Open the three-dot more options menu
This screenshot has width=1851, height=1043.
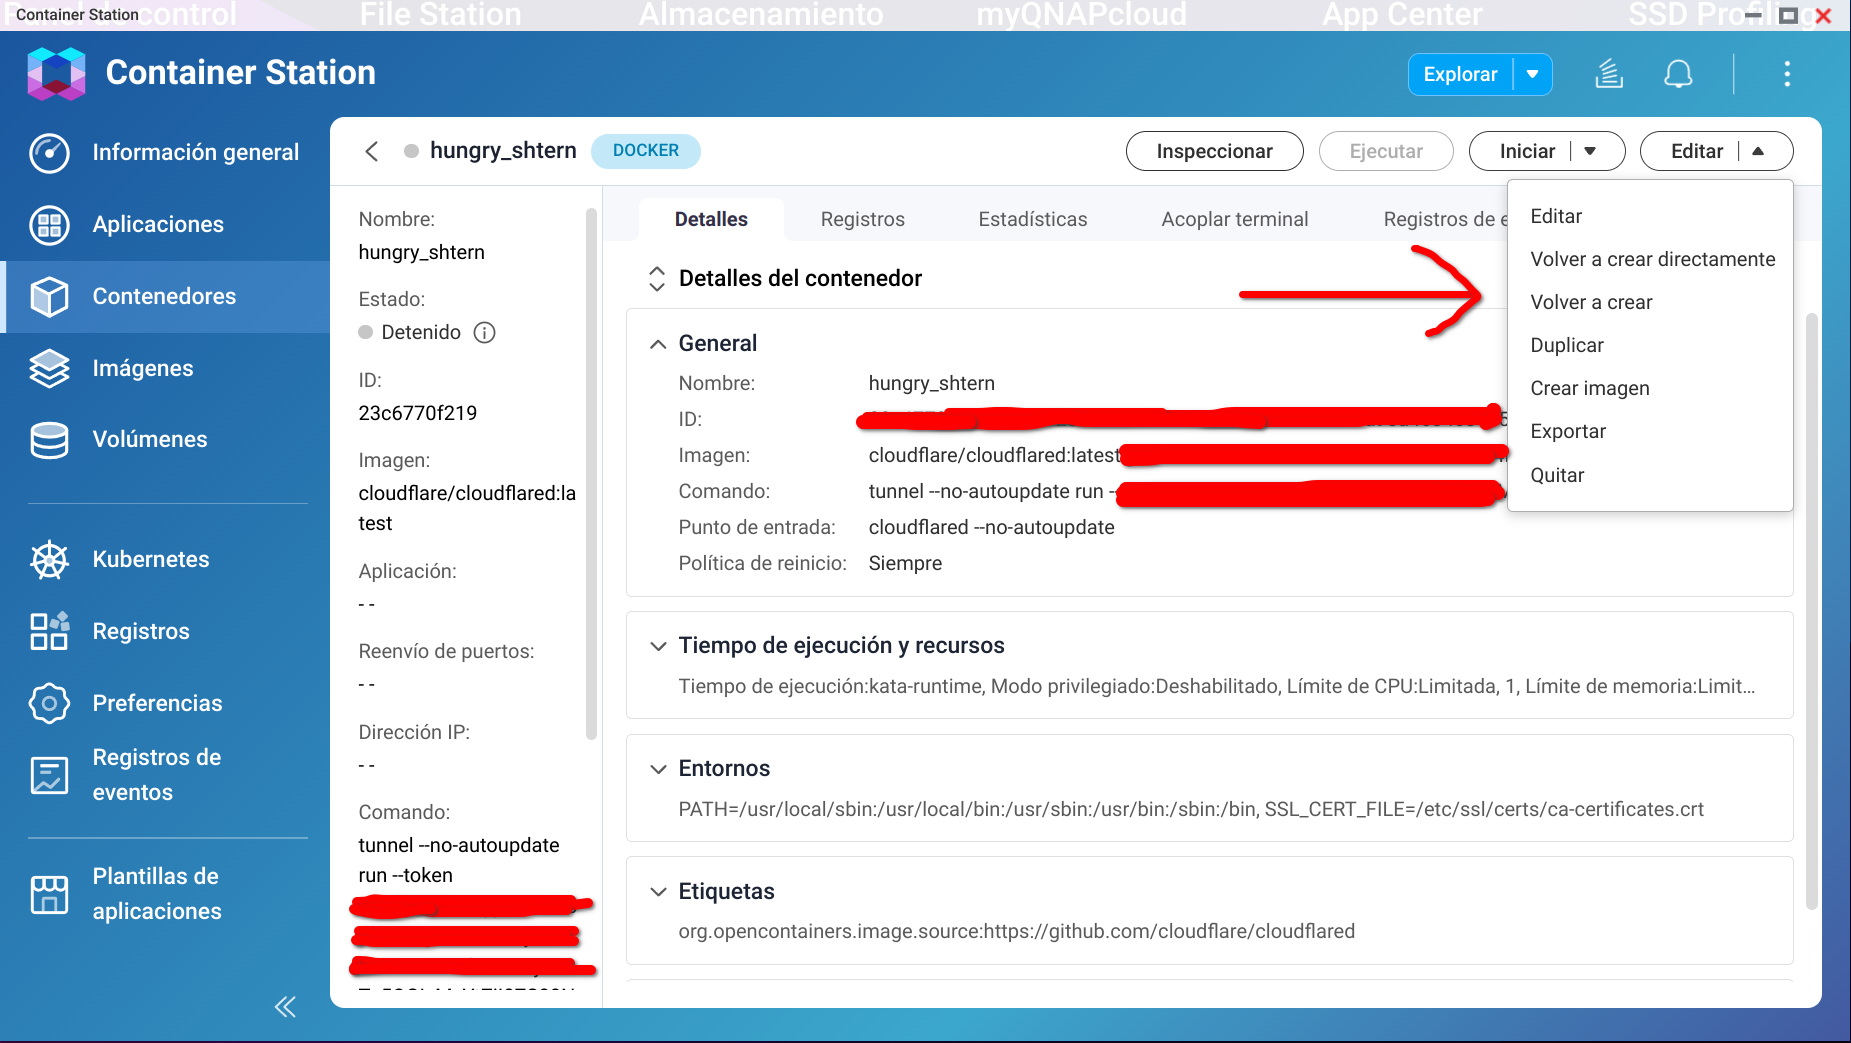click(x=1786, y=74)
